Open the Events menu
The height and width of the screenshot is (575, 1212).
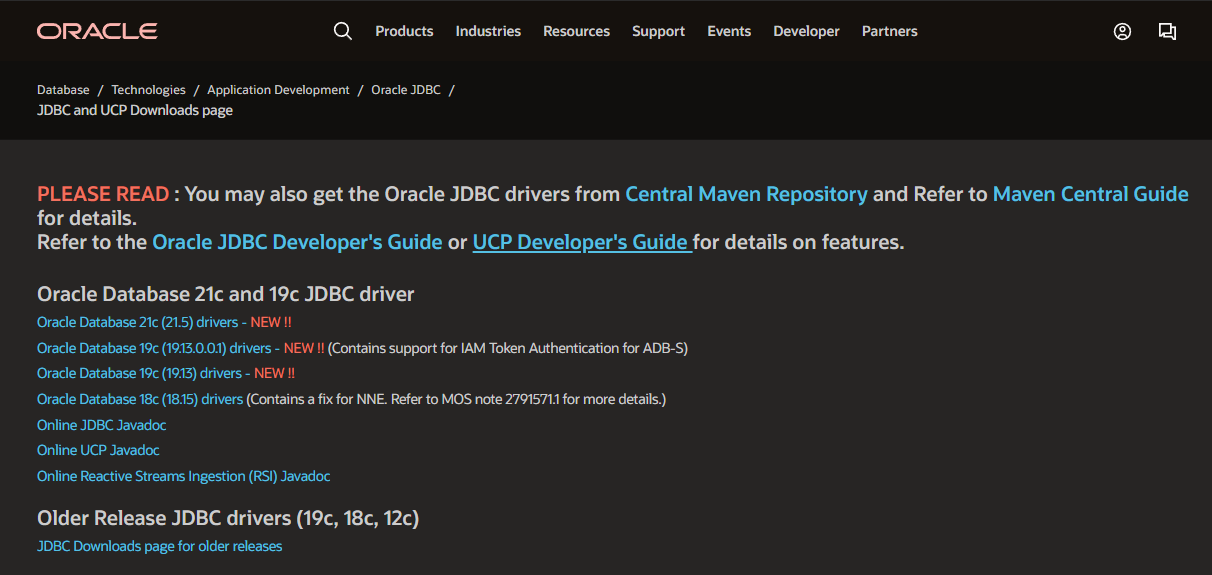coord(729,31)
